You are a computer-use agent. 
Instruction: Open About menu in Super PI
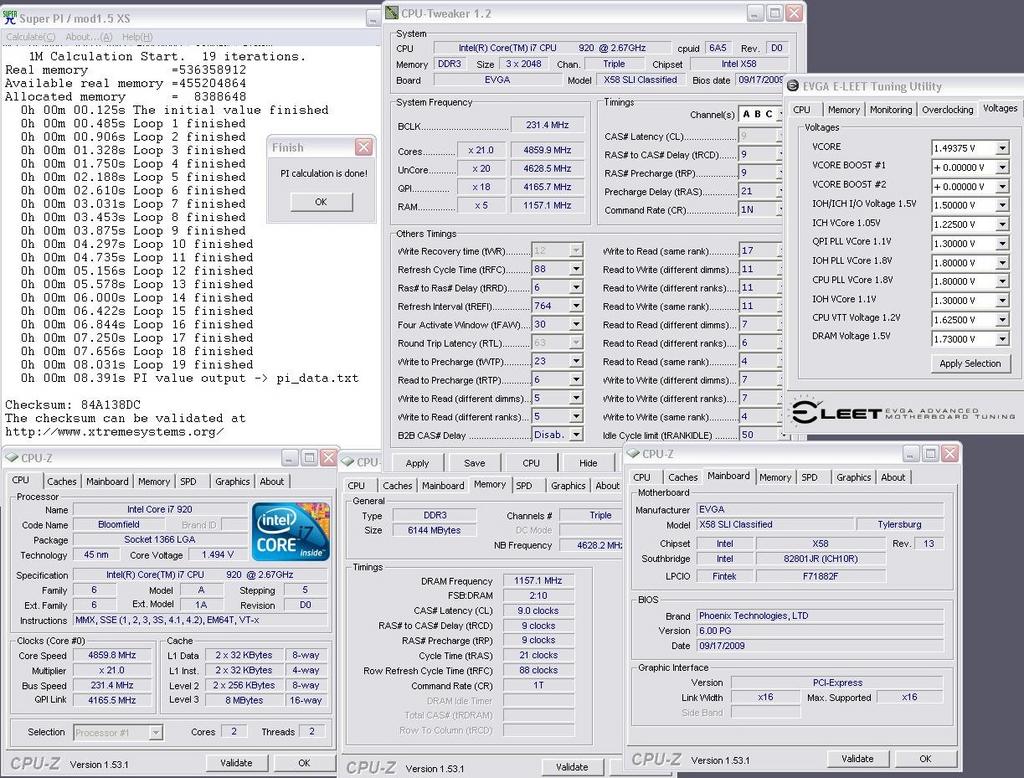(89, 37)
